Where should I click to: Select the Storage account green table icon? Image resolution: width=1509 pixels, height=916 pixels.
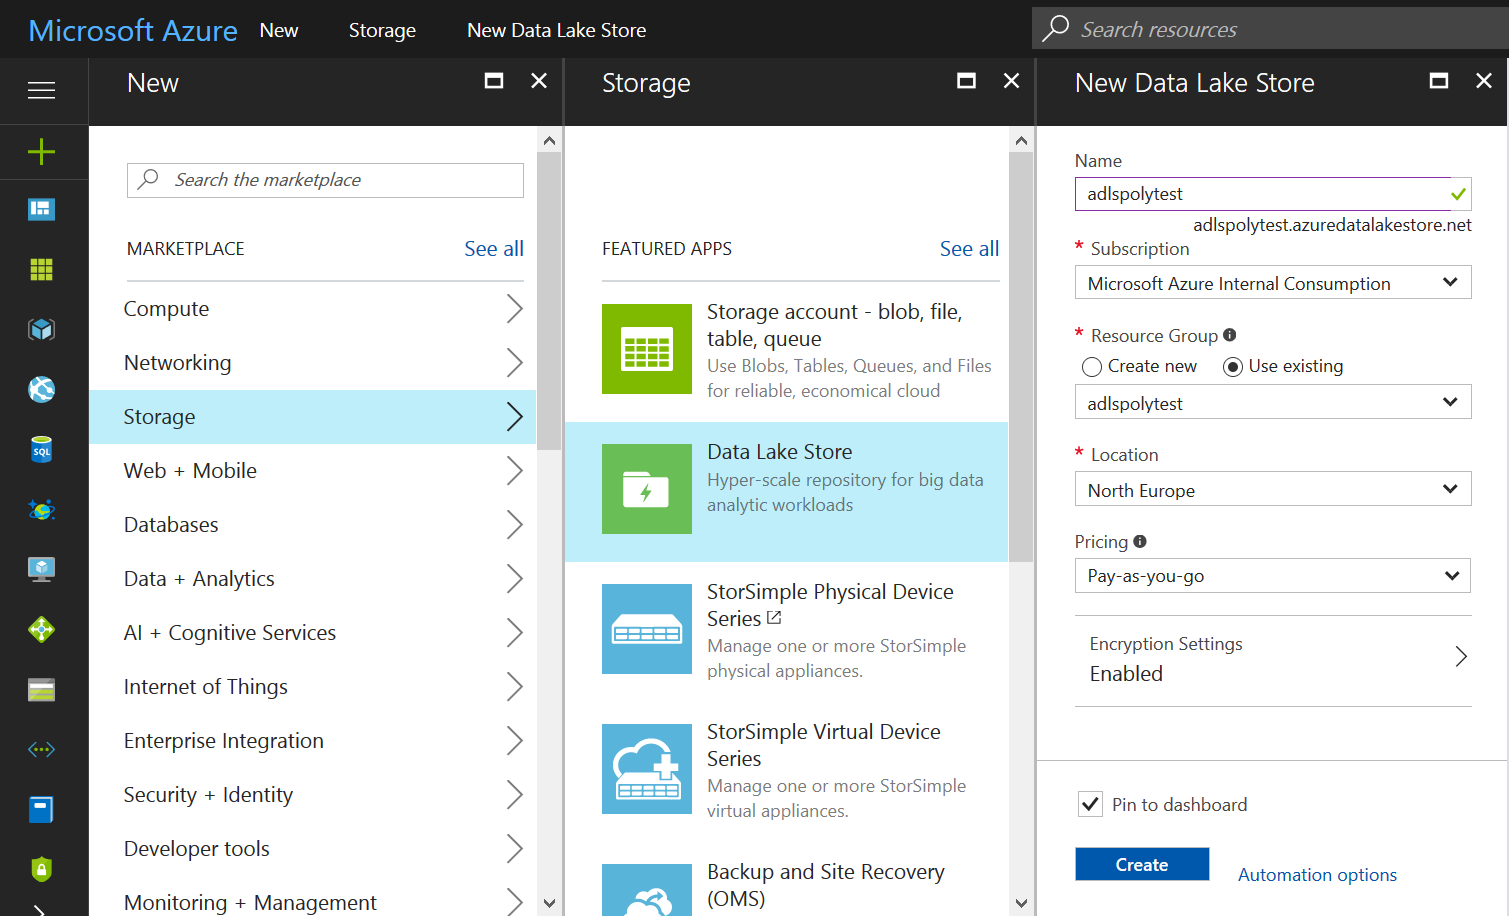(647, 349)
